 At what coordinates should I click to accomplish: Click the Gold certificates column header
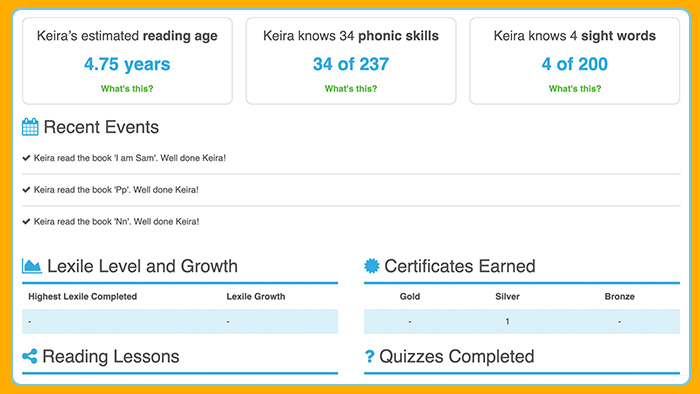click(410, 297)
